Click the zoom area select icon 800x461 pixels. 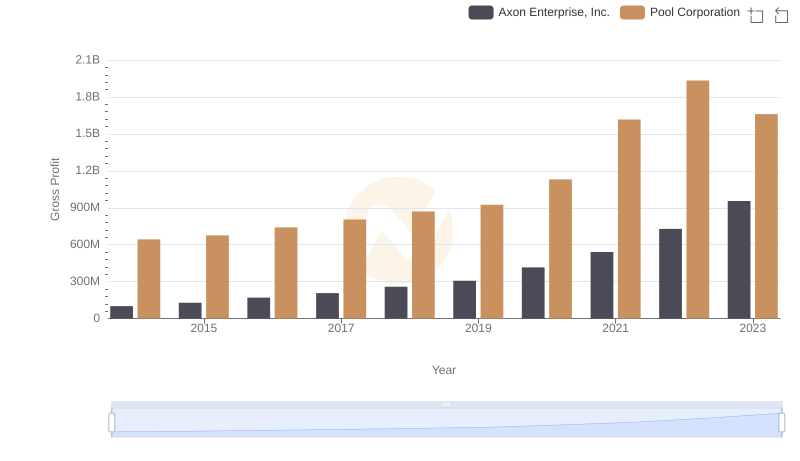756,15
